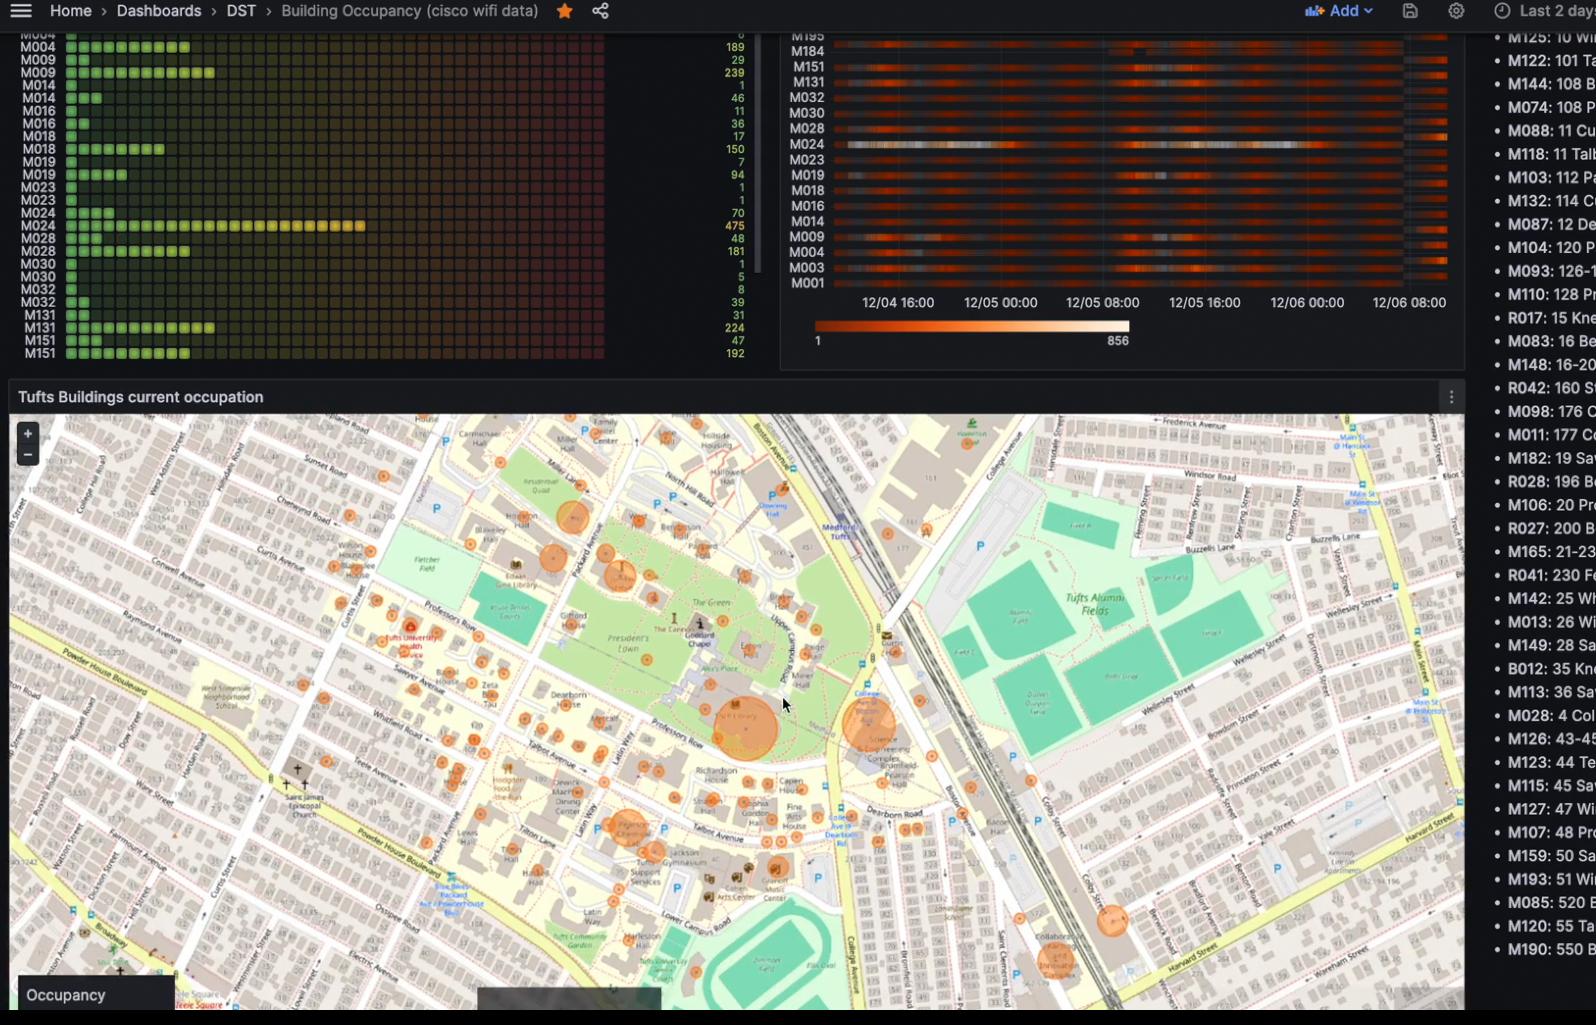Viewport: 1596px width, 1025px height.
Task: Click bar gauge value 239
Action: point(735,73)
